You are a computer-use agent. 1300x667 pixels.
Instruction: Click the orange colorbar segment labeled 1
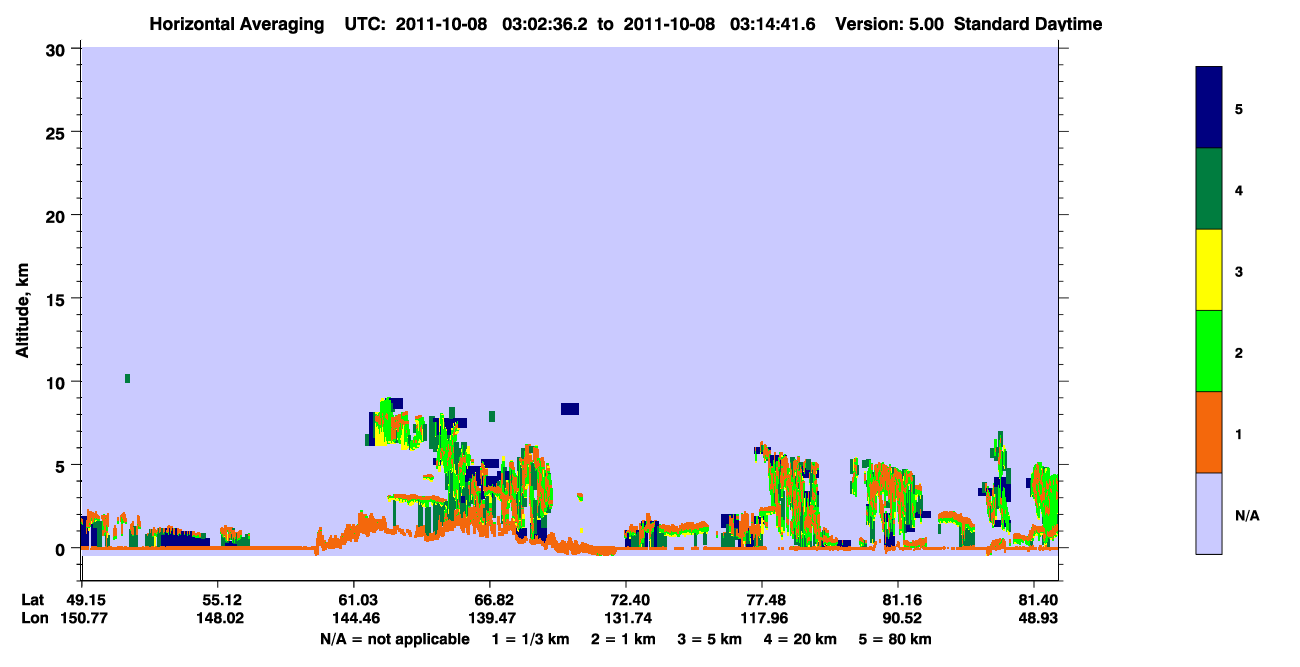1209,432
